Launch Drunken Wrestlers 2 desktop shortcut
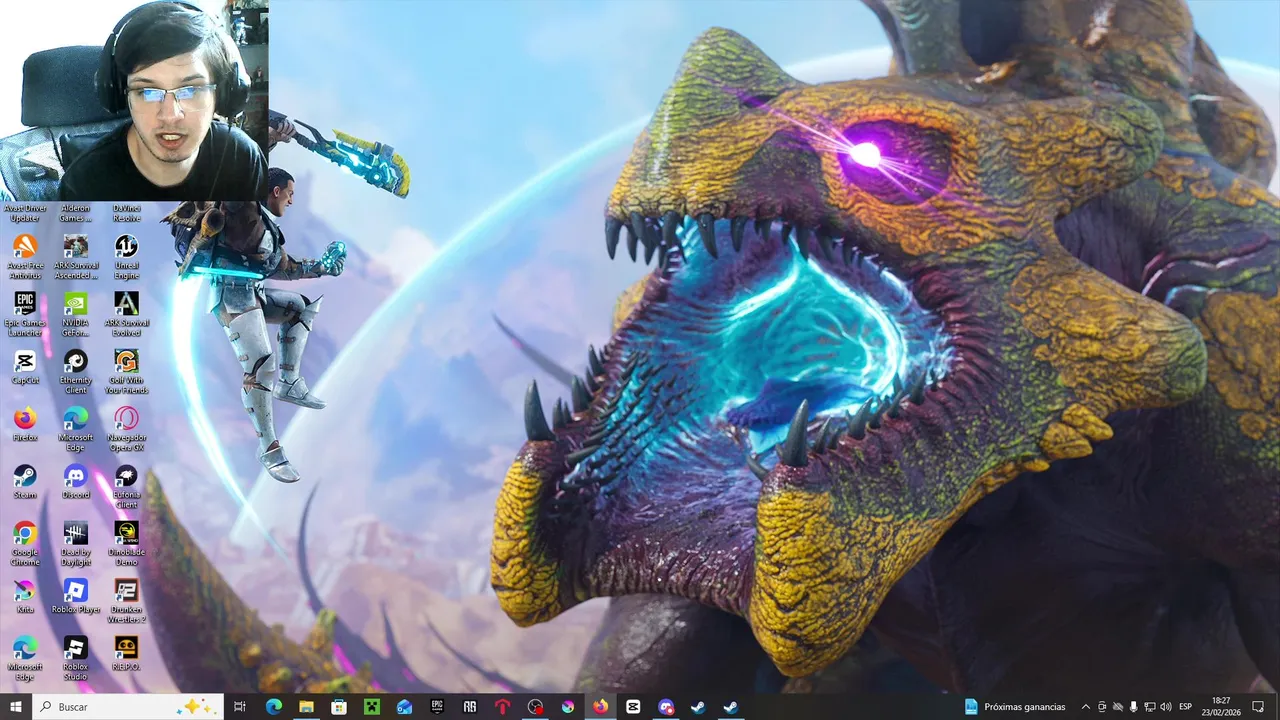 coord(126,600)
